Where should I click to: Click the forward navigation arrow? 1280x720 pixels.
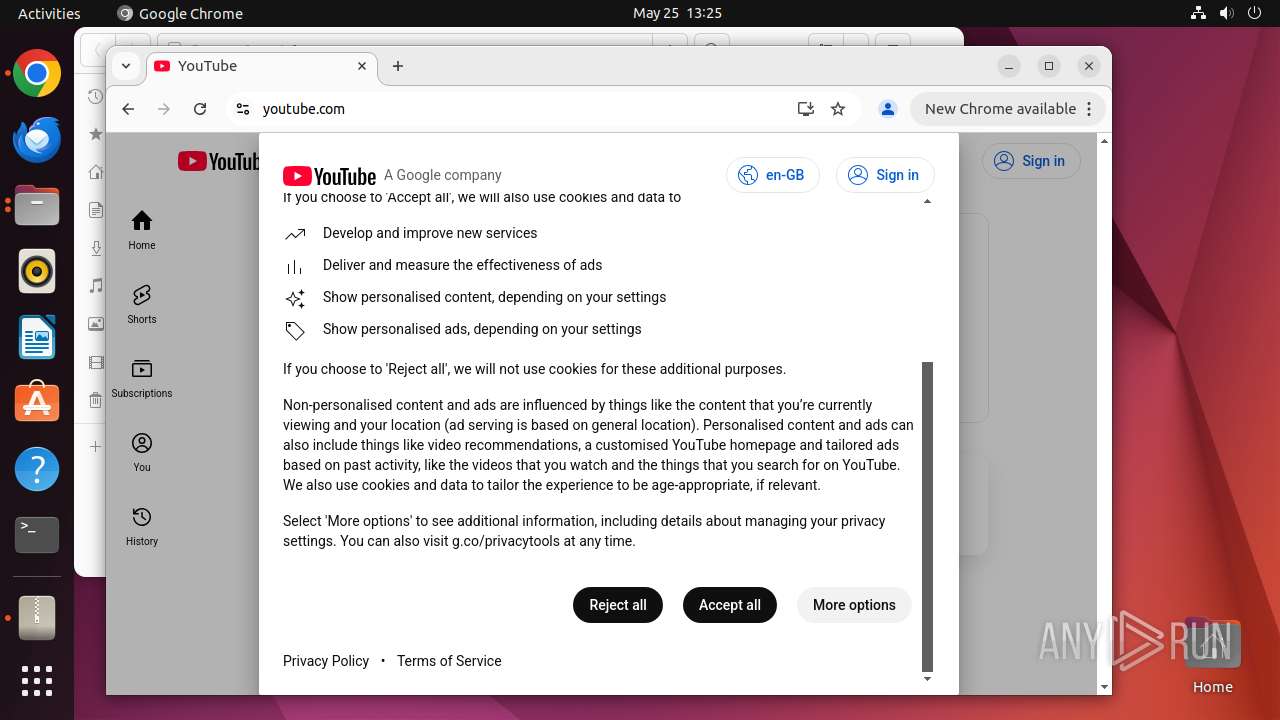point(164,109)
